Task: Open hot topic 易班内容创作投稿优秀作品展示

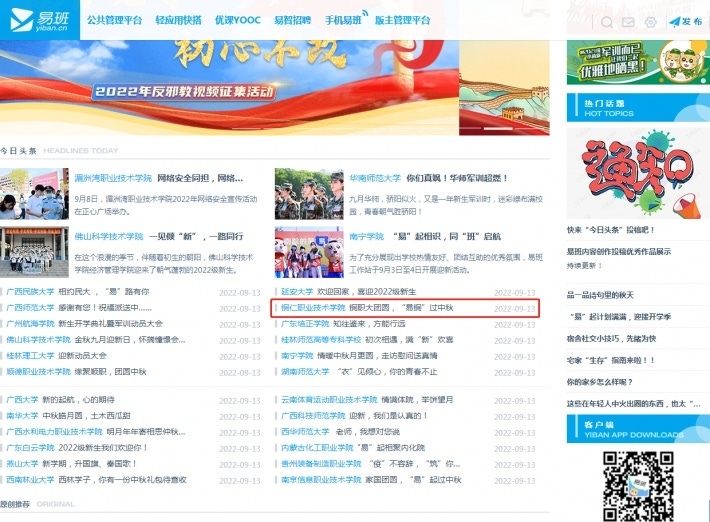Action: pos(619,252)
